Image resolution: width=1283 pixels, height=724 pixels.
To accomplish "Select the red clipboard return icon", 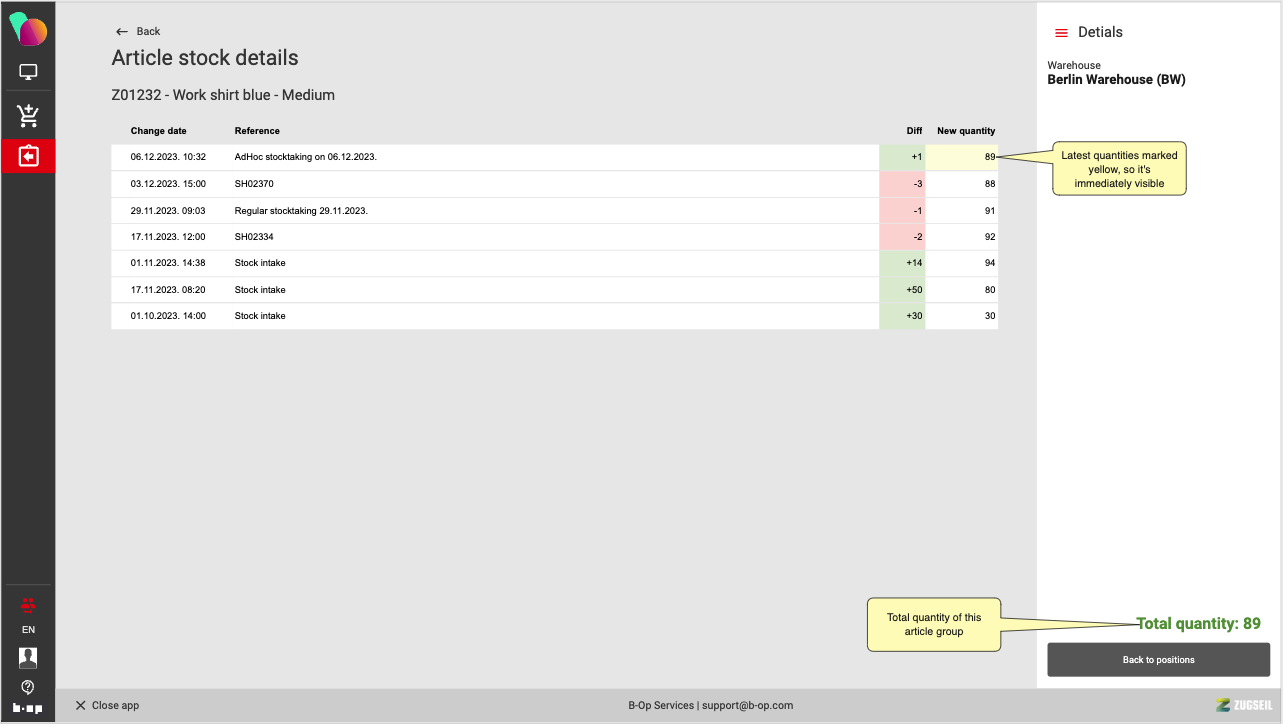I will tap(28, 157).
